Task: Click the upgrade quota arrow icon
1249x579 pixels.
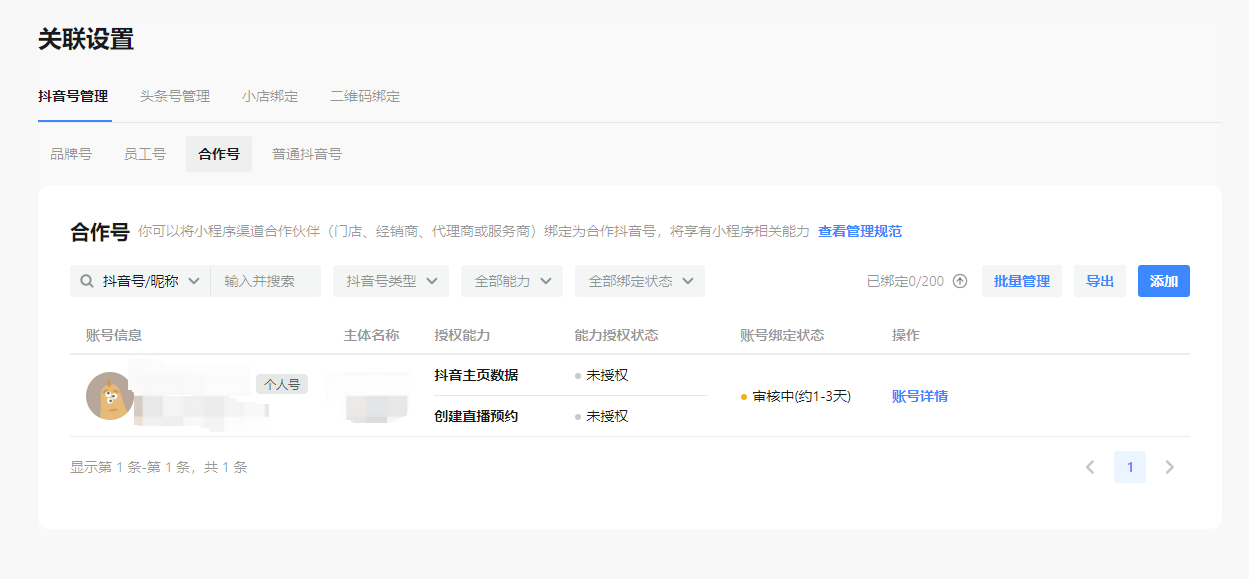Action: point(960,281)
